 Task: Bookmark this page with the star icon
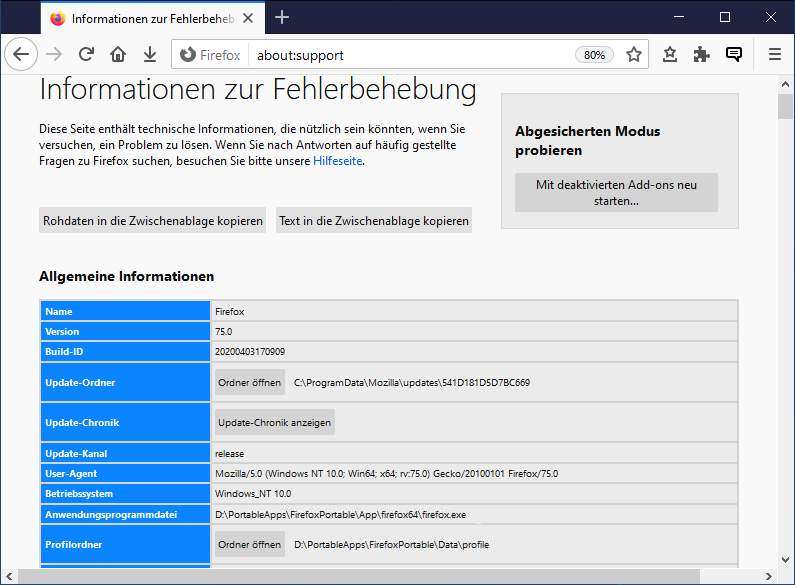click(x=633, y=55)
